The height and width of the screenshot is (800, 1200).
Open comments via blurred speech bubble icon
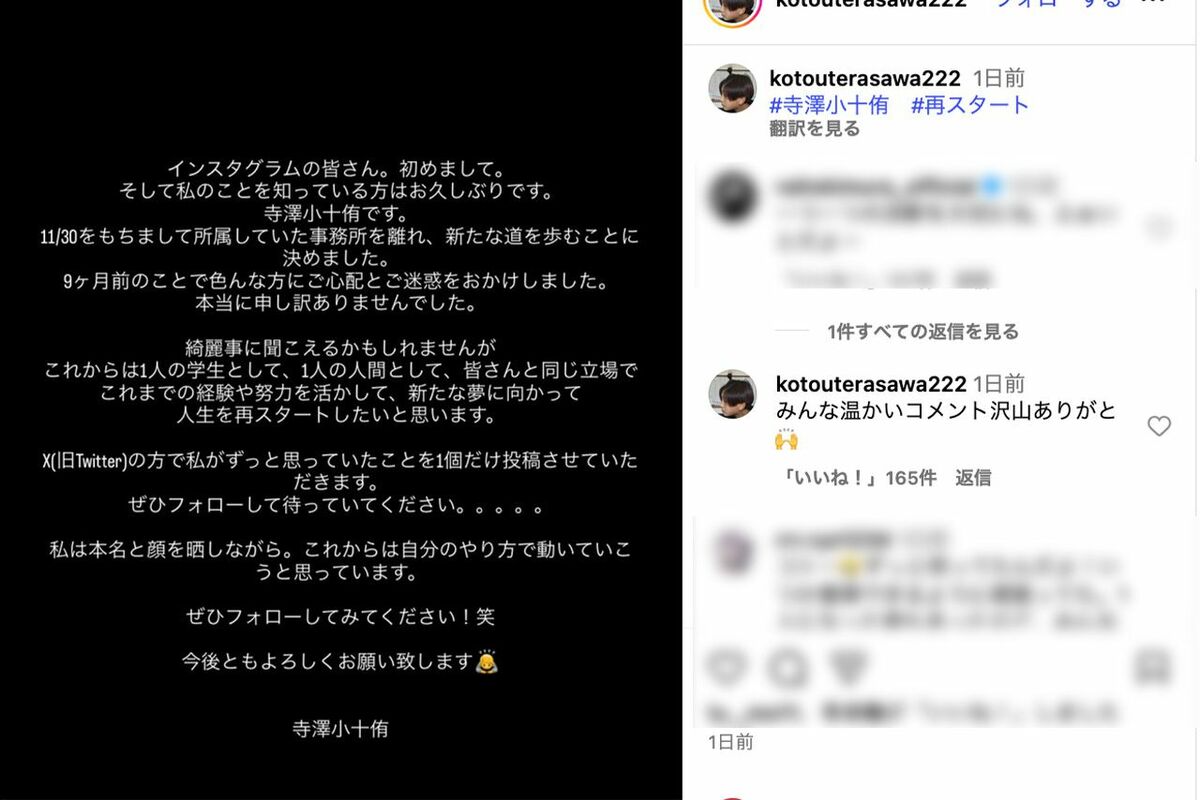tap(788, 667)
